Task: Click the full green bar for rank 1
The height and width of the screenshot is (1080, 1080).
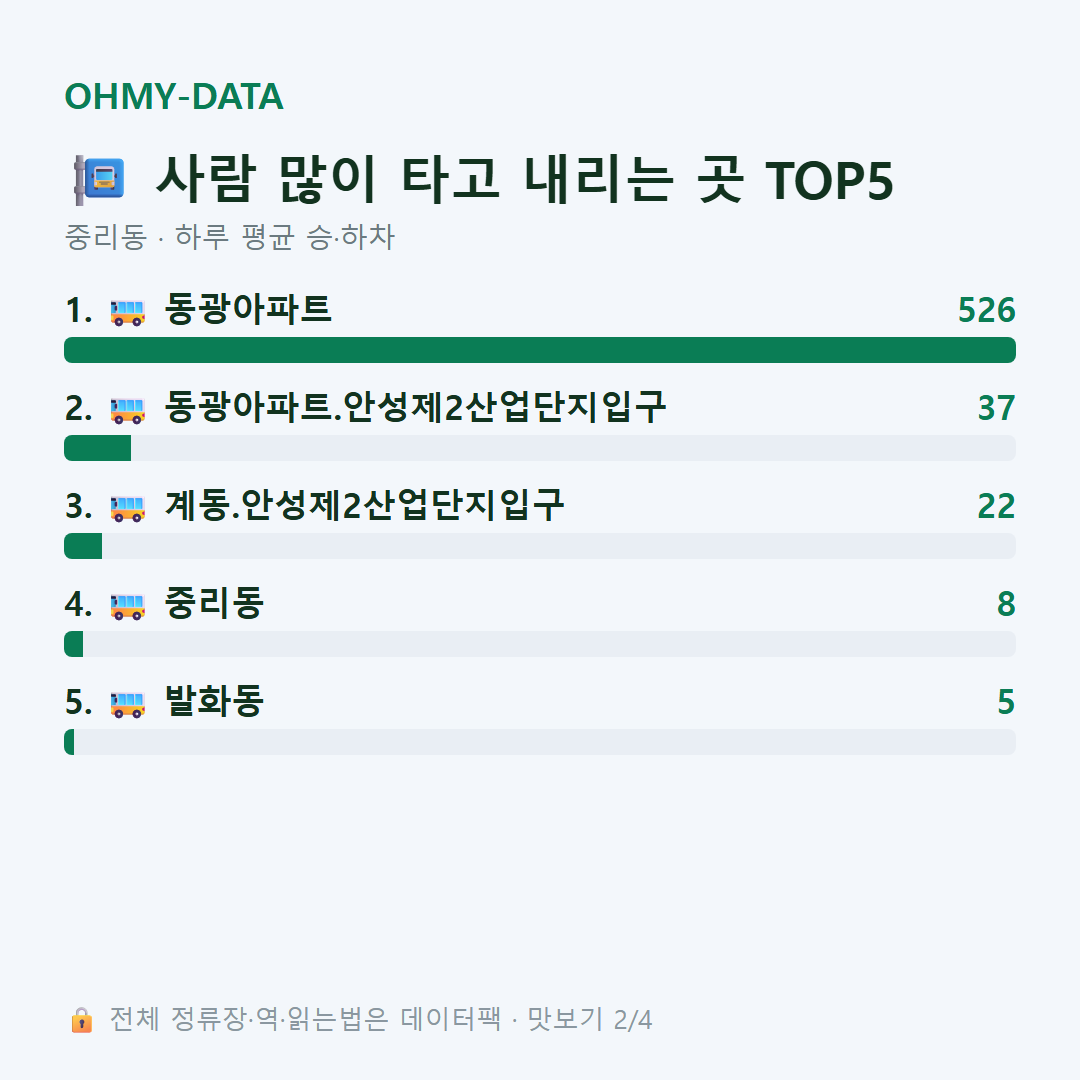Action: [x=540, y=350]
